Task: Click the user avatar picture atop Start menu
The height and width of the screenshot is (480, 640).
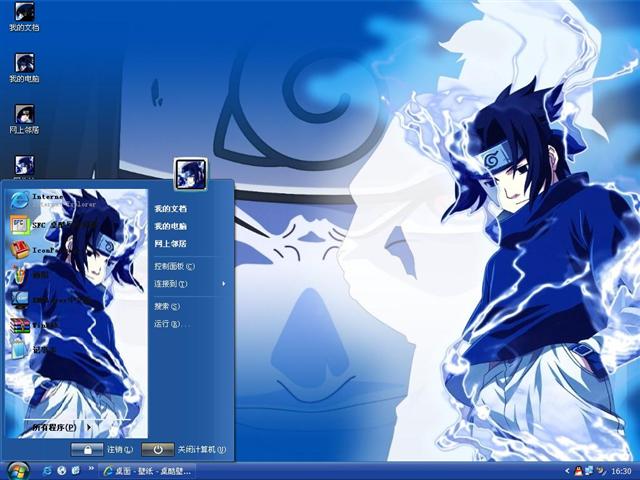Action: (191, 174)
